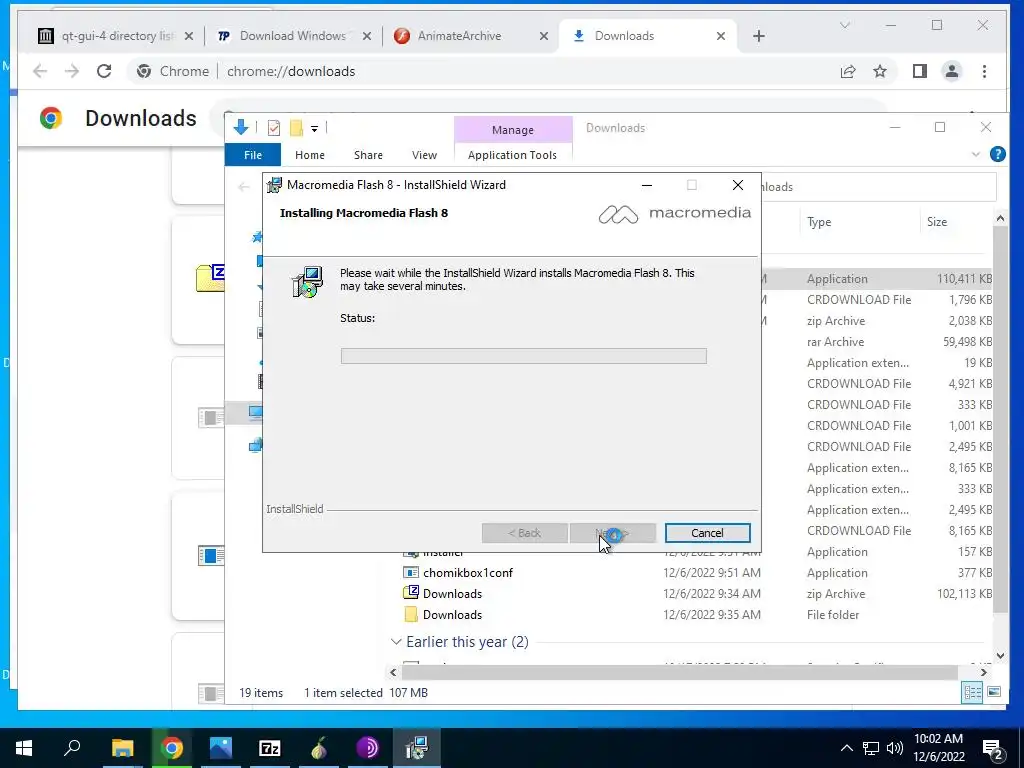Click Explorer vertical scrollbar down arrow
The width and height of the screenshot is (1024, 768).
click(1000, 656)
